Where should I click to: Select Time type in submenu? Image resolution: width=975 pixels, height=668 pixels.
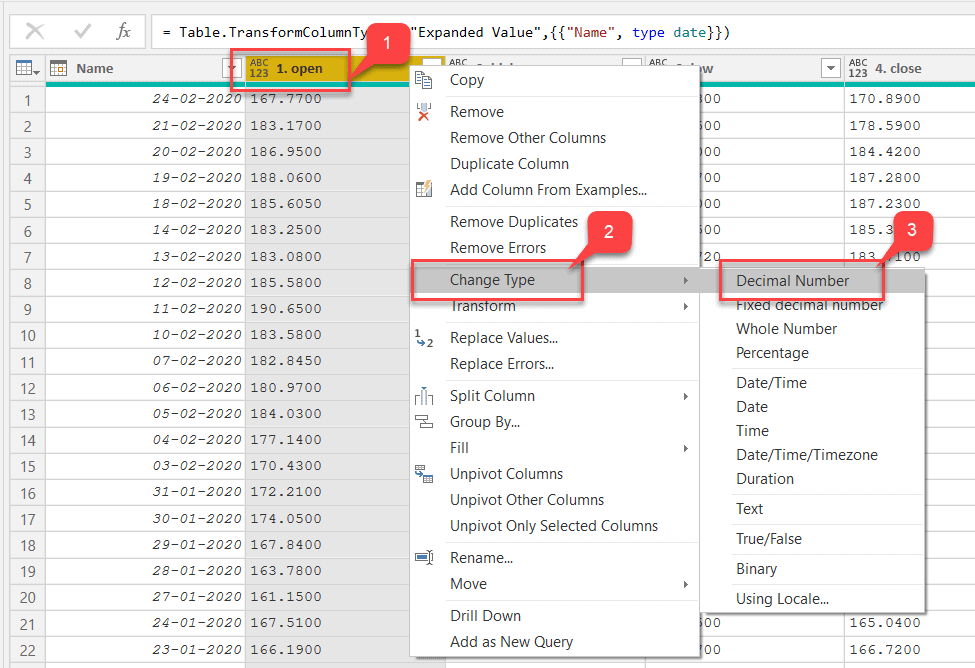click(x=752, y=431)
